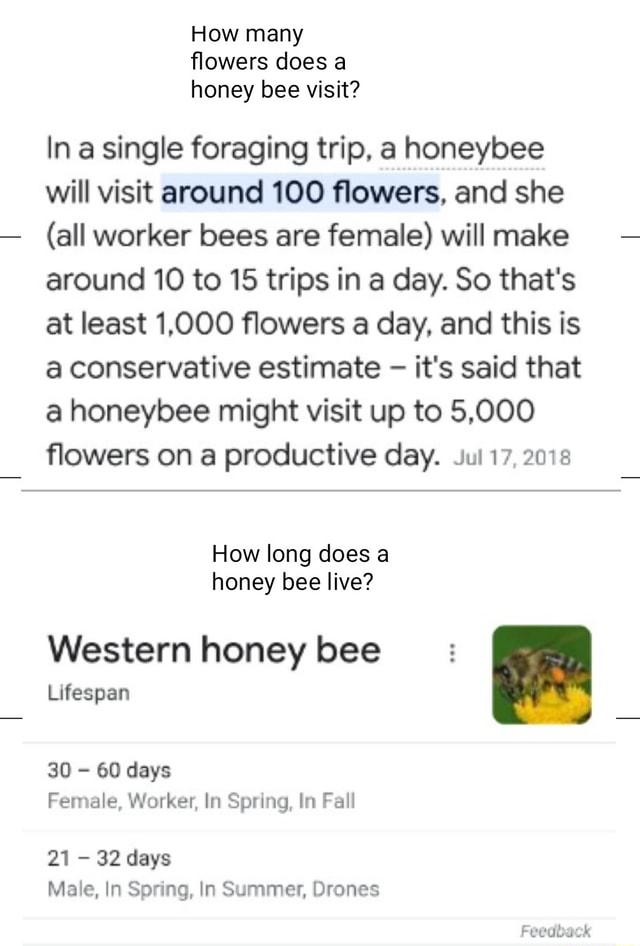Open the bee on yellow flower thumbnail
Image resolution: width=640 pixels, height=946 pixels.
[541, 674]
